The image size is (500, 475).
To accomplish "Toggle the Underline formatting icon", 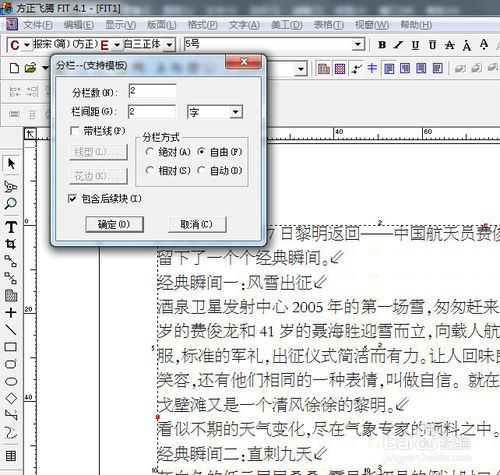I will [x=415, y=45].
